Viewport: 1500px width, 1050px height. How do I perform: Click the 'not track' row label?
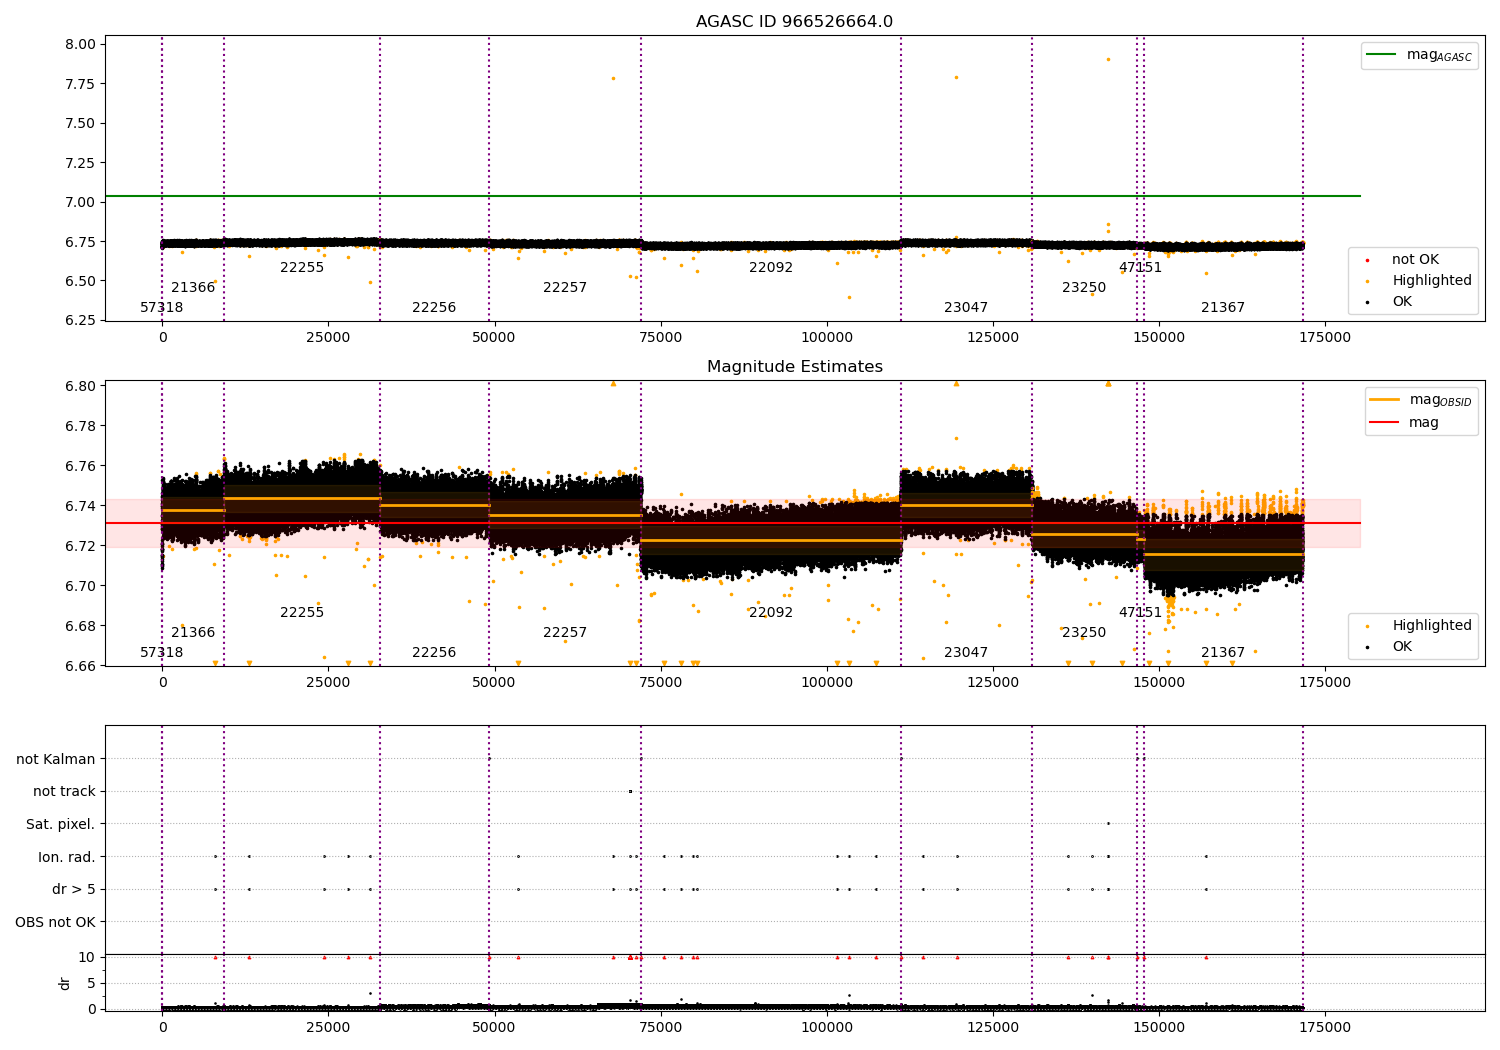(x=64, y=792)
